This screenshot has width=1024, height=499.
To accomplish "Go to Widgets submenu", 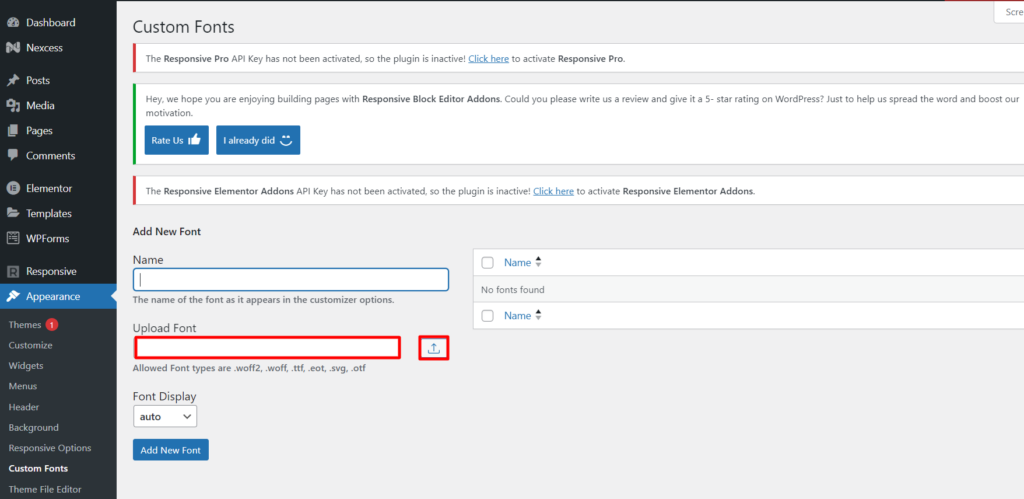I will (x=25, y=366).
